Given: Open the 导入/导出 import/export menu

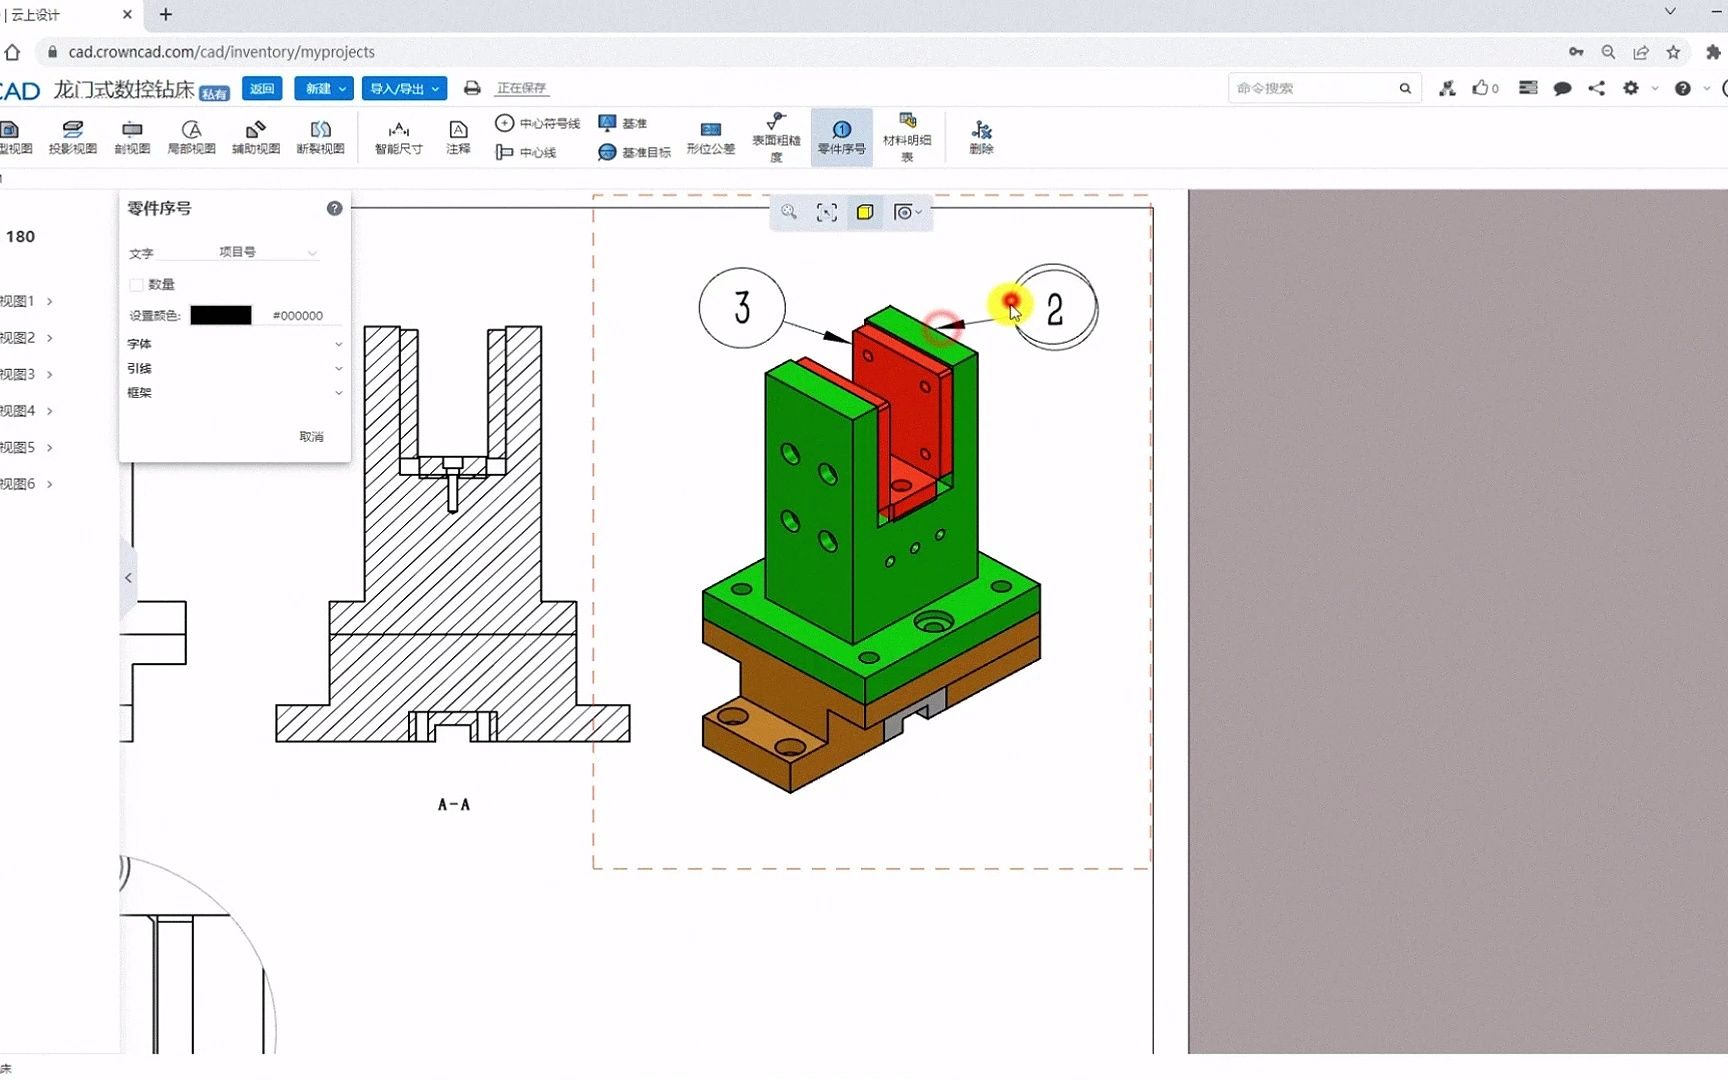Looking at the screenshot, I should (x=403, y=88).
